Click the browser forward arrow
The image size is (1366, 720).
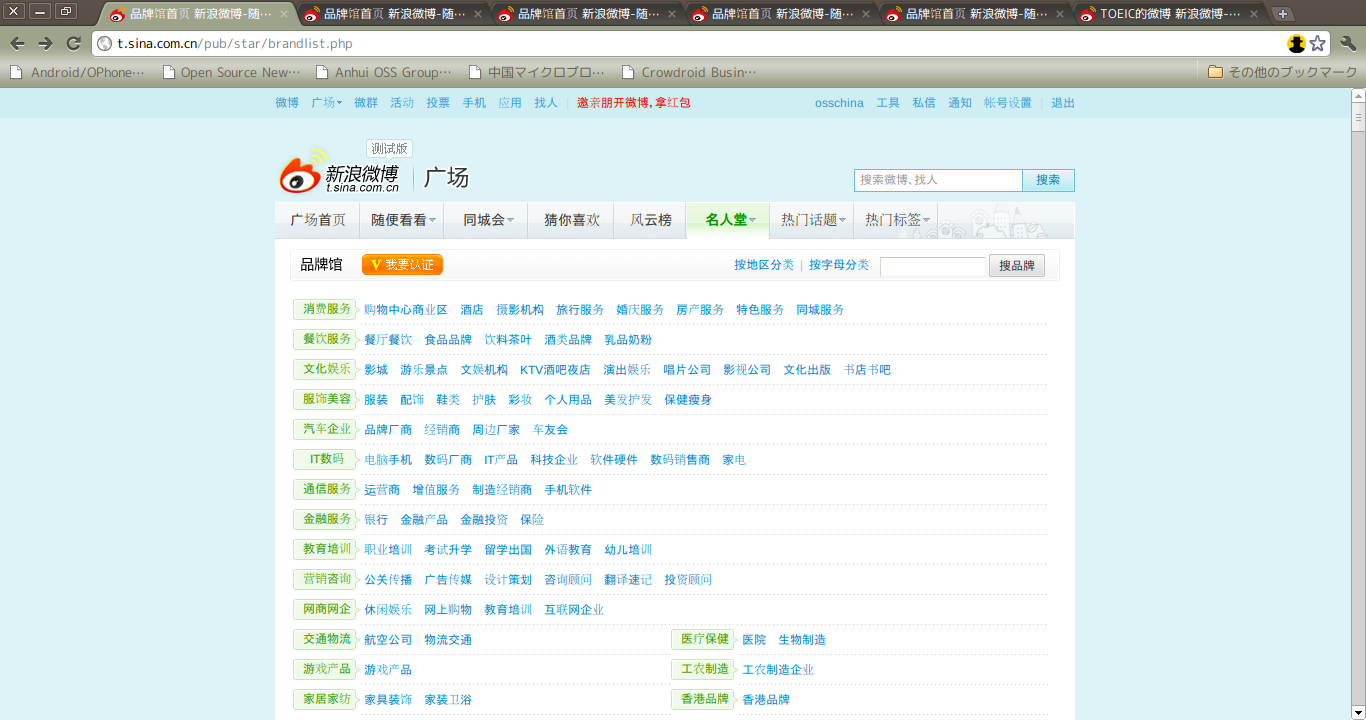click(45, 43)
